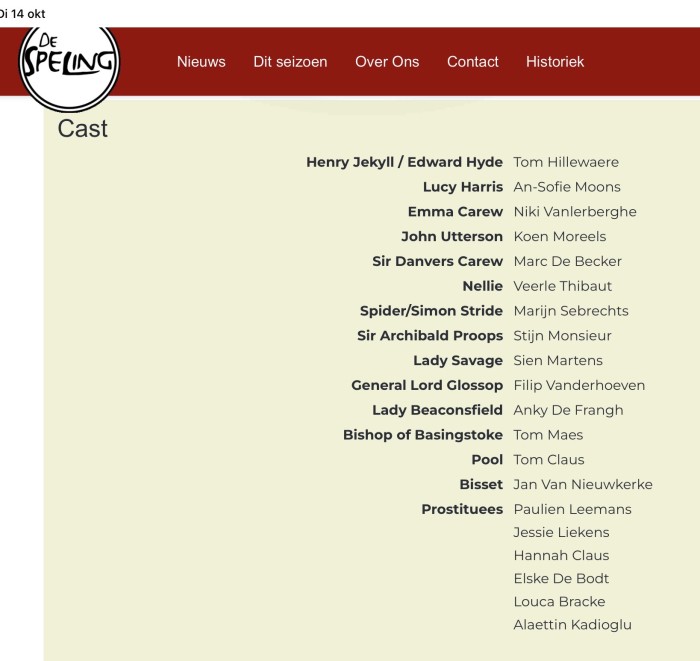Click the Lucy Harris role label

pyautogui.click(x=462, y=187)
